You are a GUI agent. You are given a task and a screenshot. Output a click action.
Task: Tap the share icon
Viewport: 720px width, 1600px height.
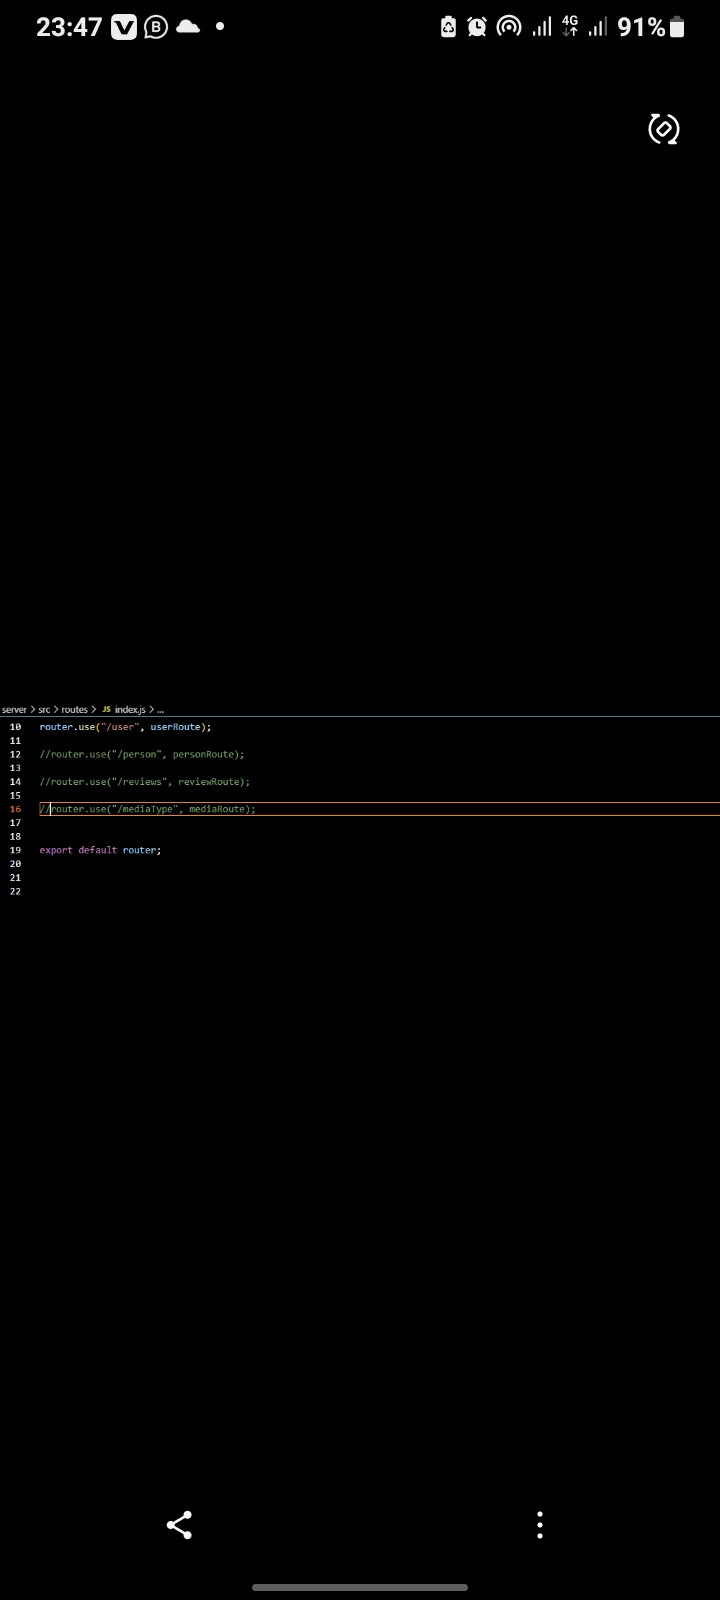(x=179, y=1524)
